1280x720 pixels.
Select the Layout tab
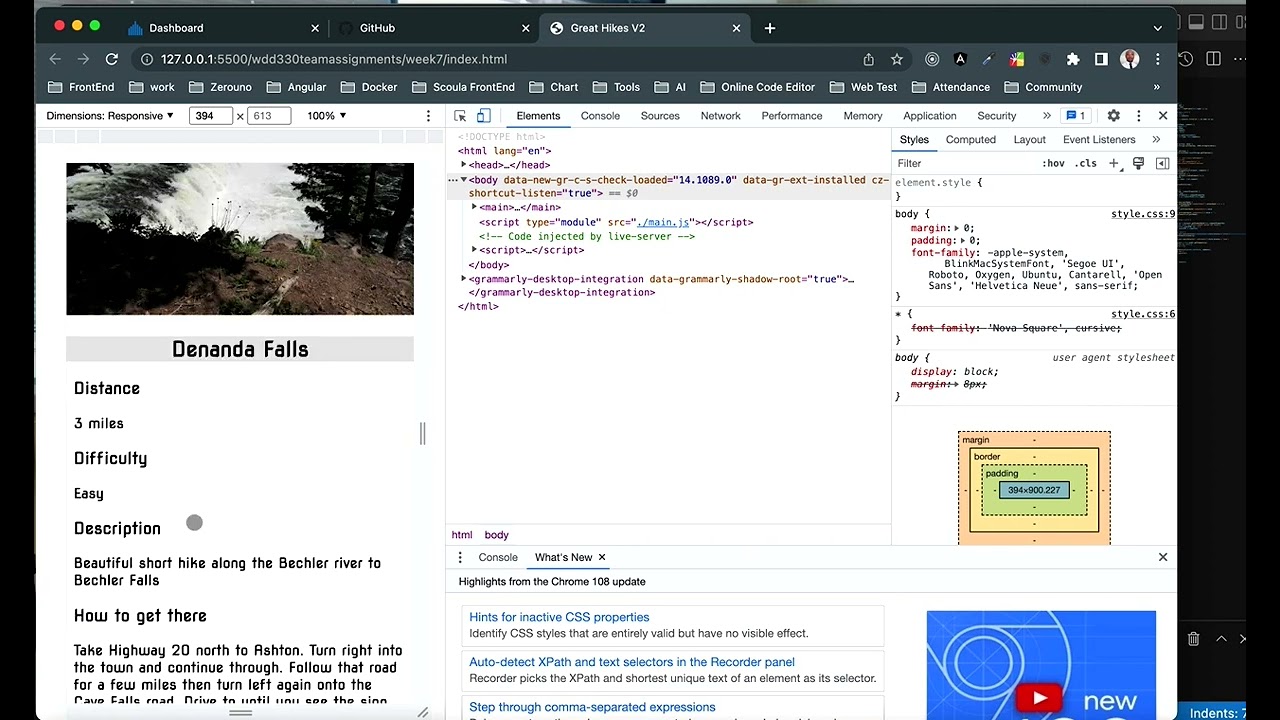pyautogui.click(x=1029, y=140)
